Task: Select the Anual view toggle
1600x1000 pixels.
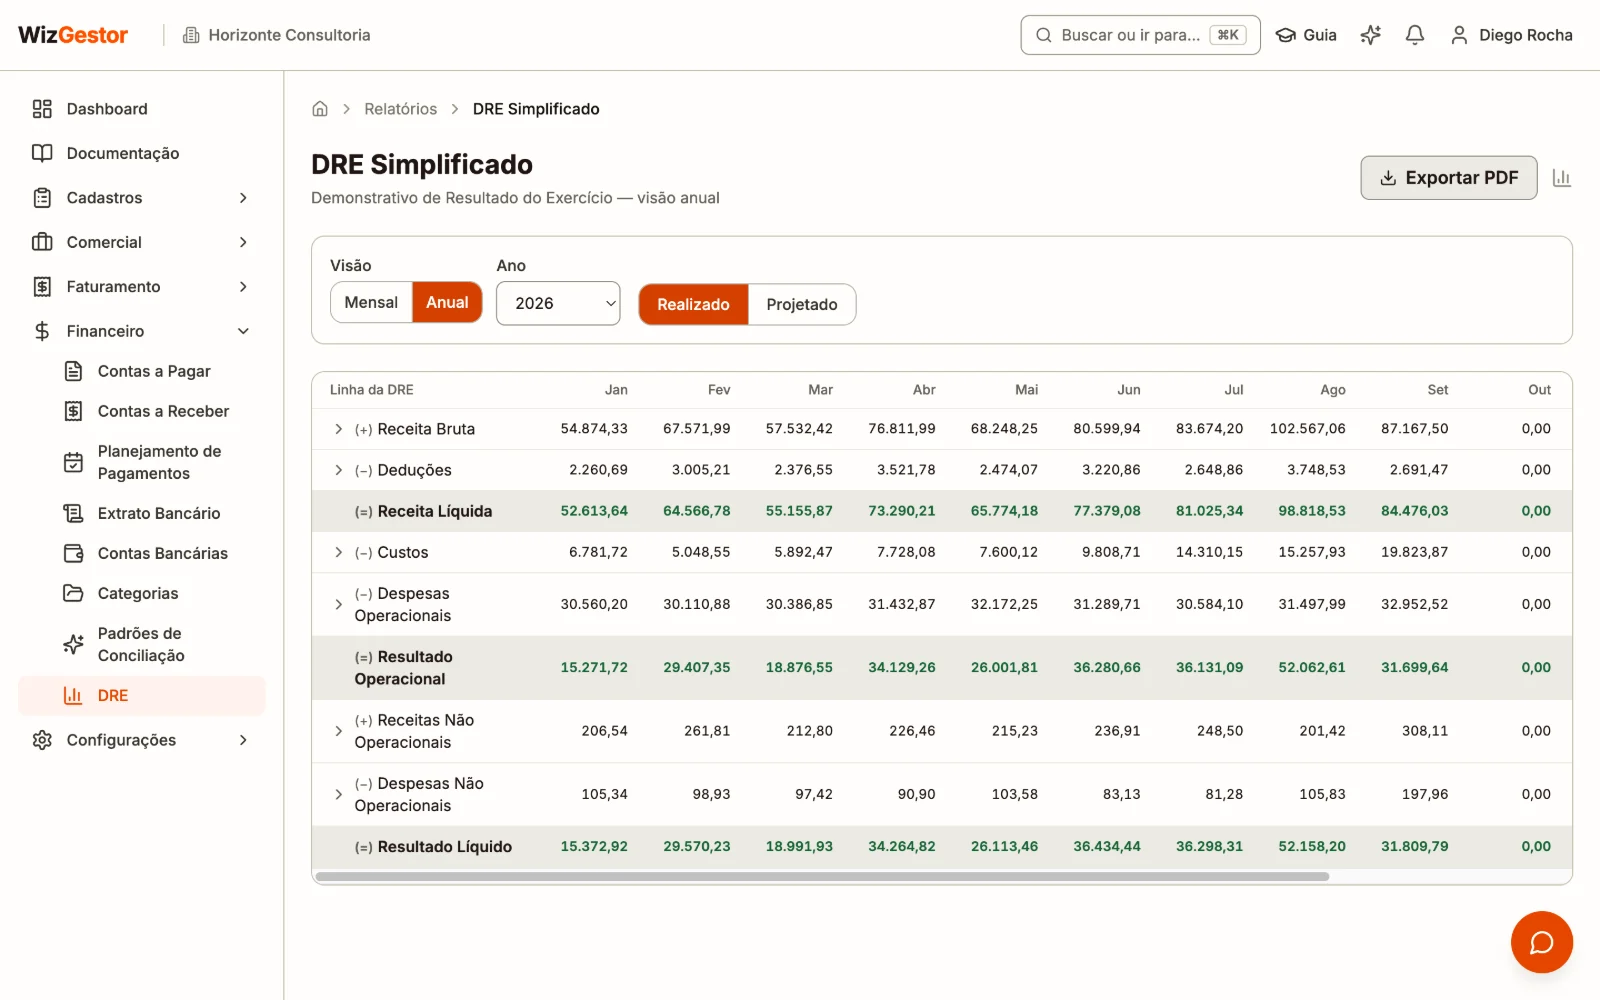Action: [x=447, y=302]
